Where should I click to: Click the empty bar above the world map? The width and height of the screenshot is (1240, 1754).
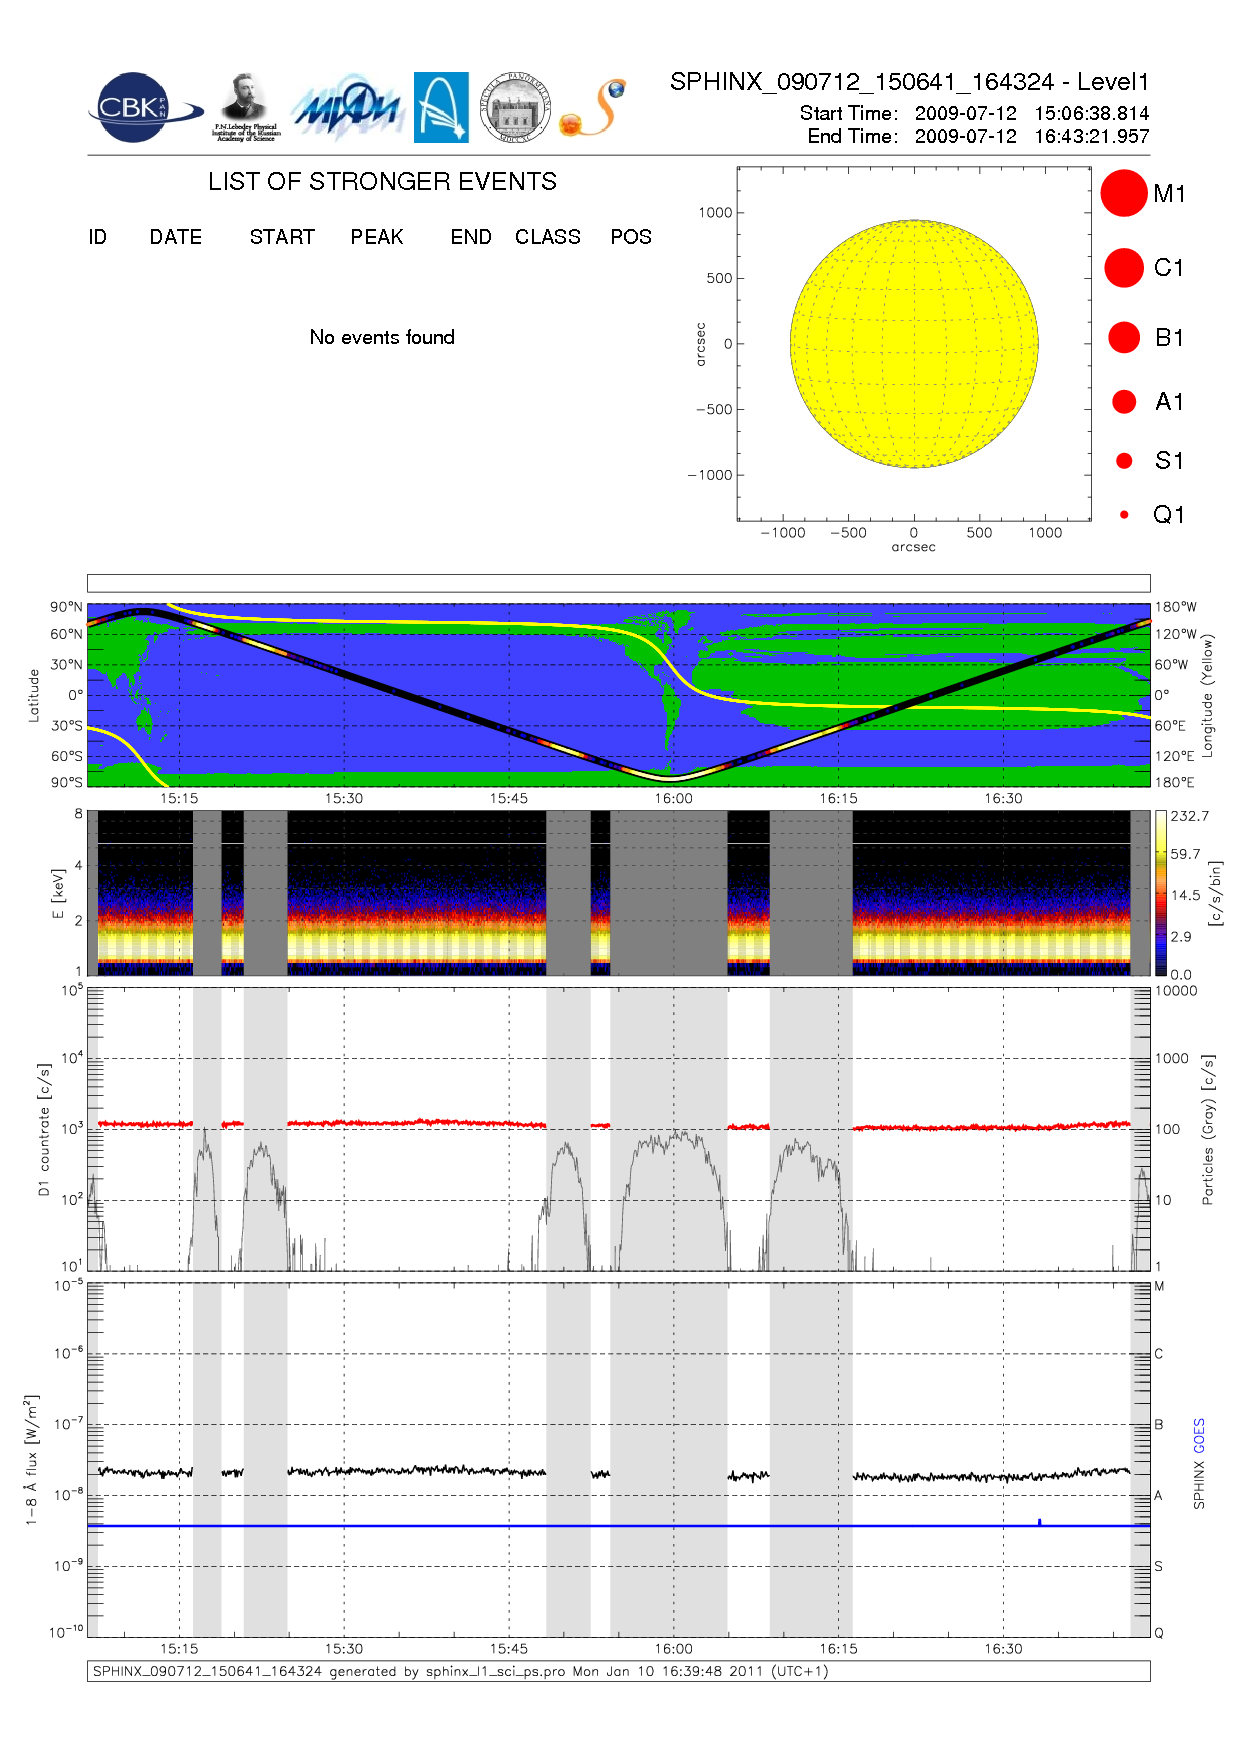[619, 583]
